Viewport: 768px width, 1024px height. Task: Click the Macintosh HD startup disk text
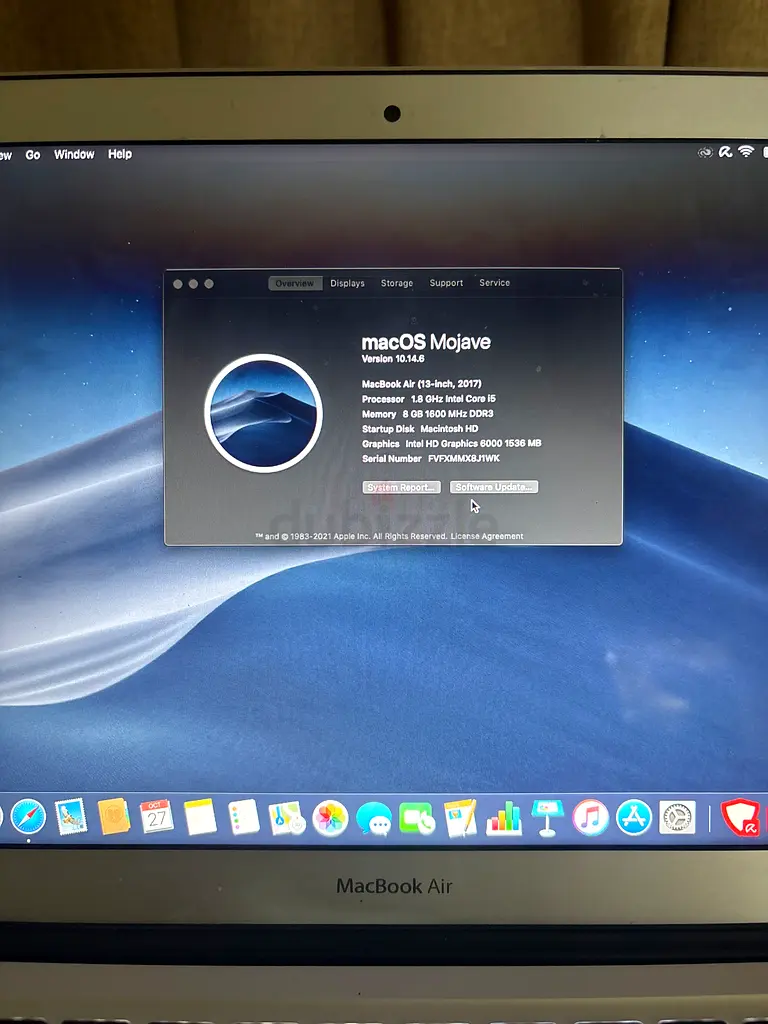[449, 429]
